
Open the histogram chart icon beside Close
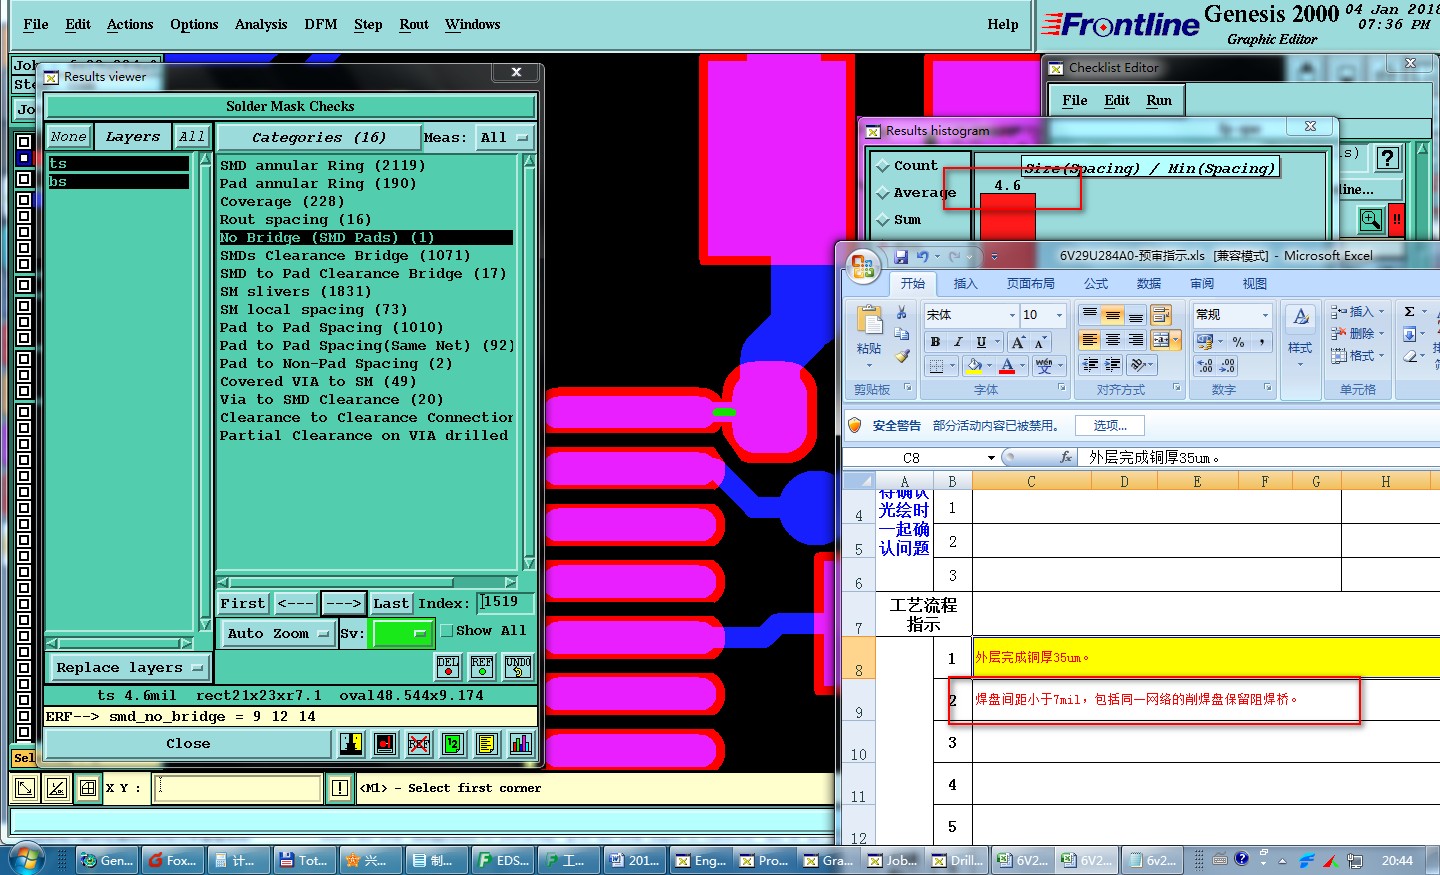tap(521, 743)
